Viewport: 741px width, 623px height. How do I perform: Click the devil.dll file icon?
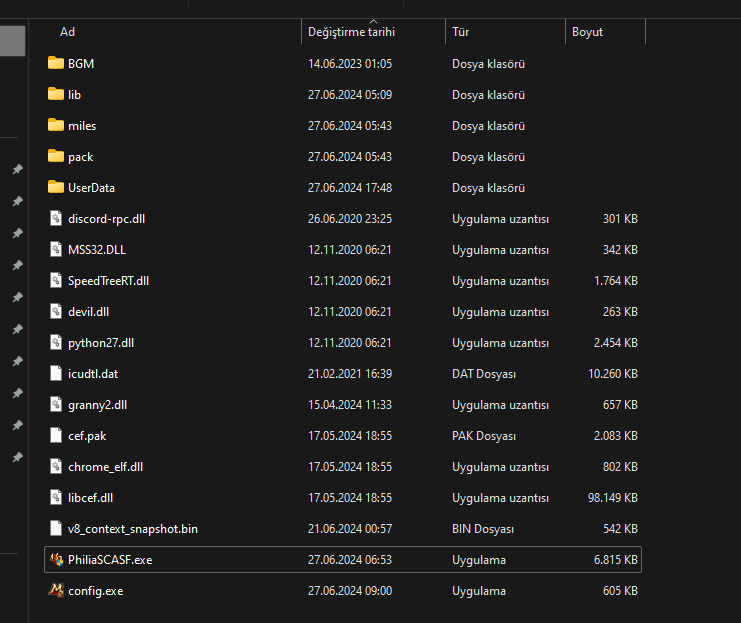(56, 311)
